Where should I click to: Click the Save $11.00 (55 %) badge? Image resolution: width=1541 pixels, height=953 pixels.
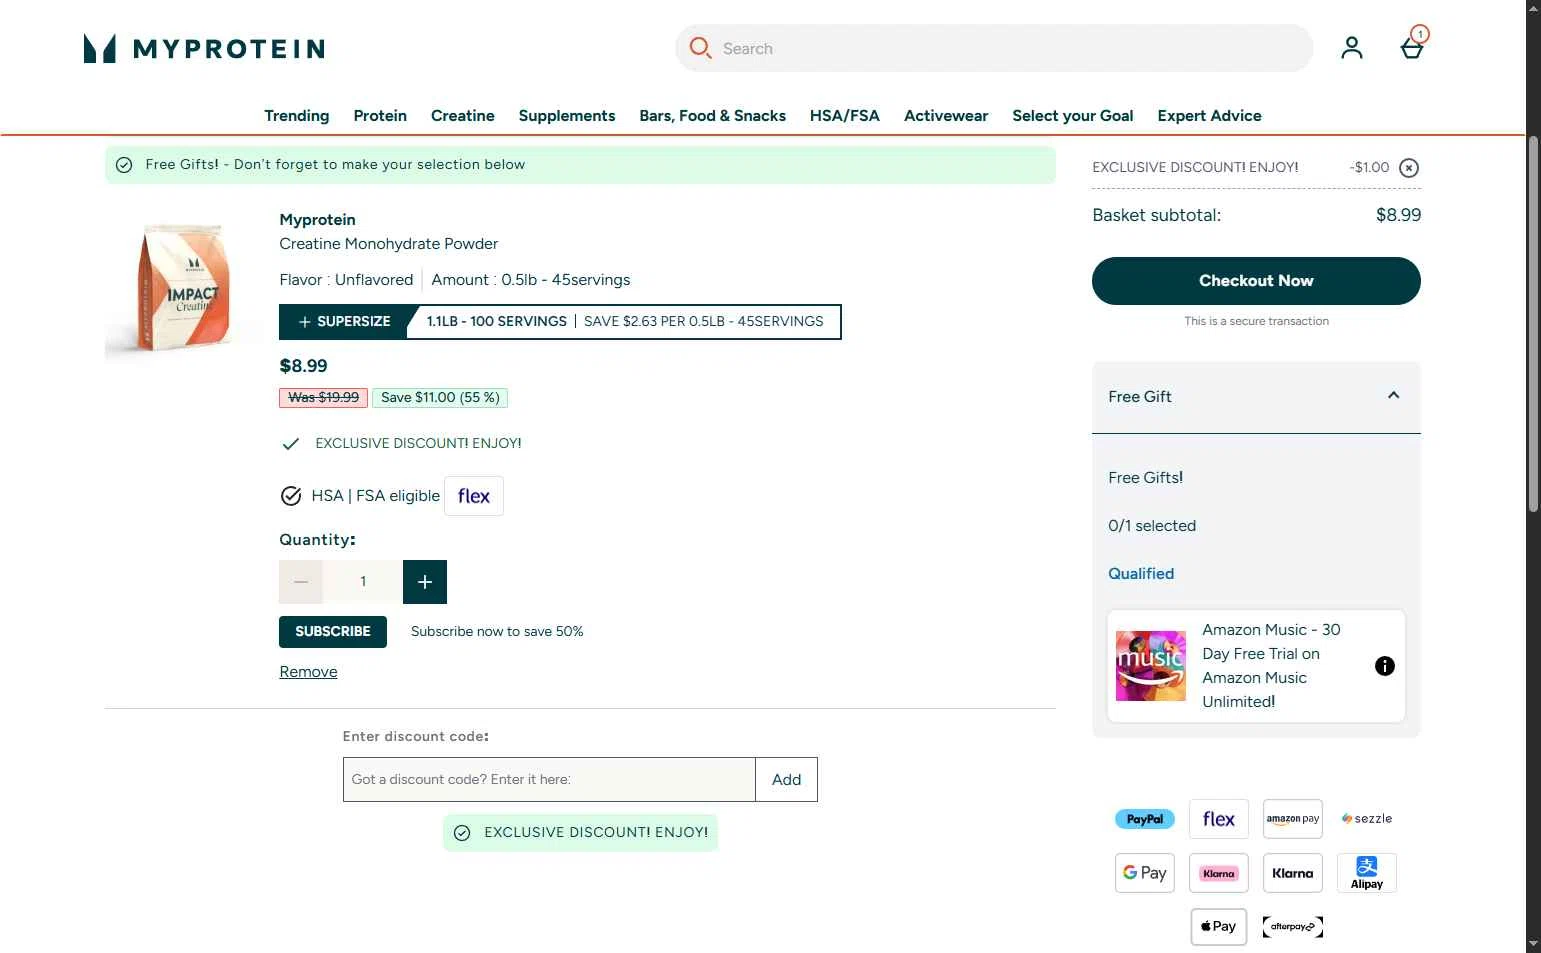[440, 398]
